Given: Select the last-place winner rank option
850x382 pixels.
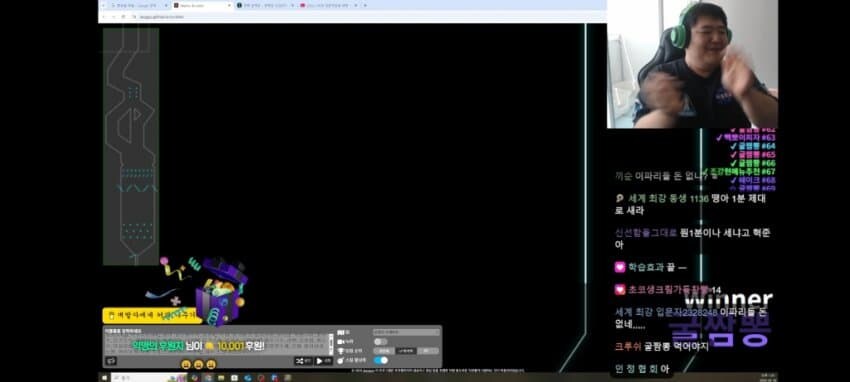Looking at the screenshot, I should pos(428,351).
